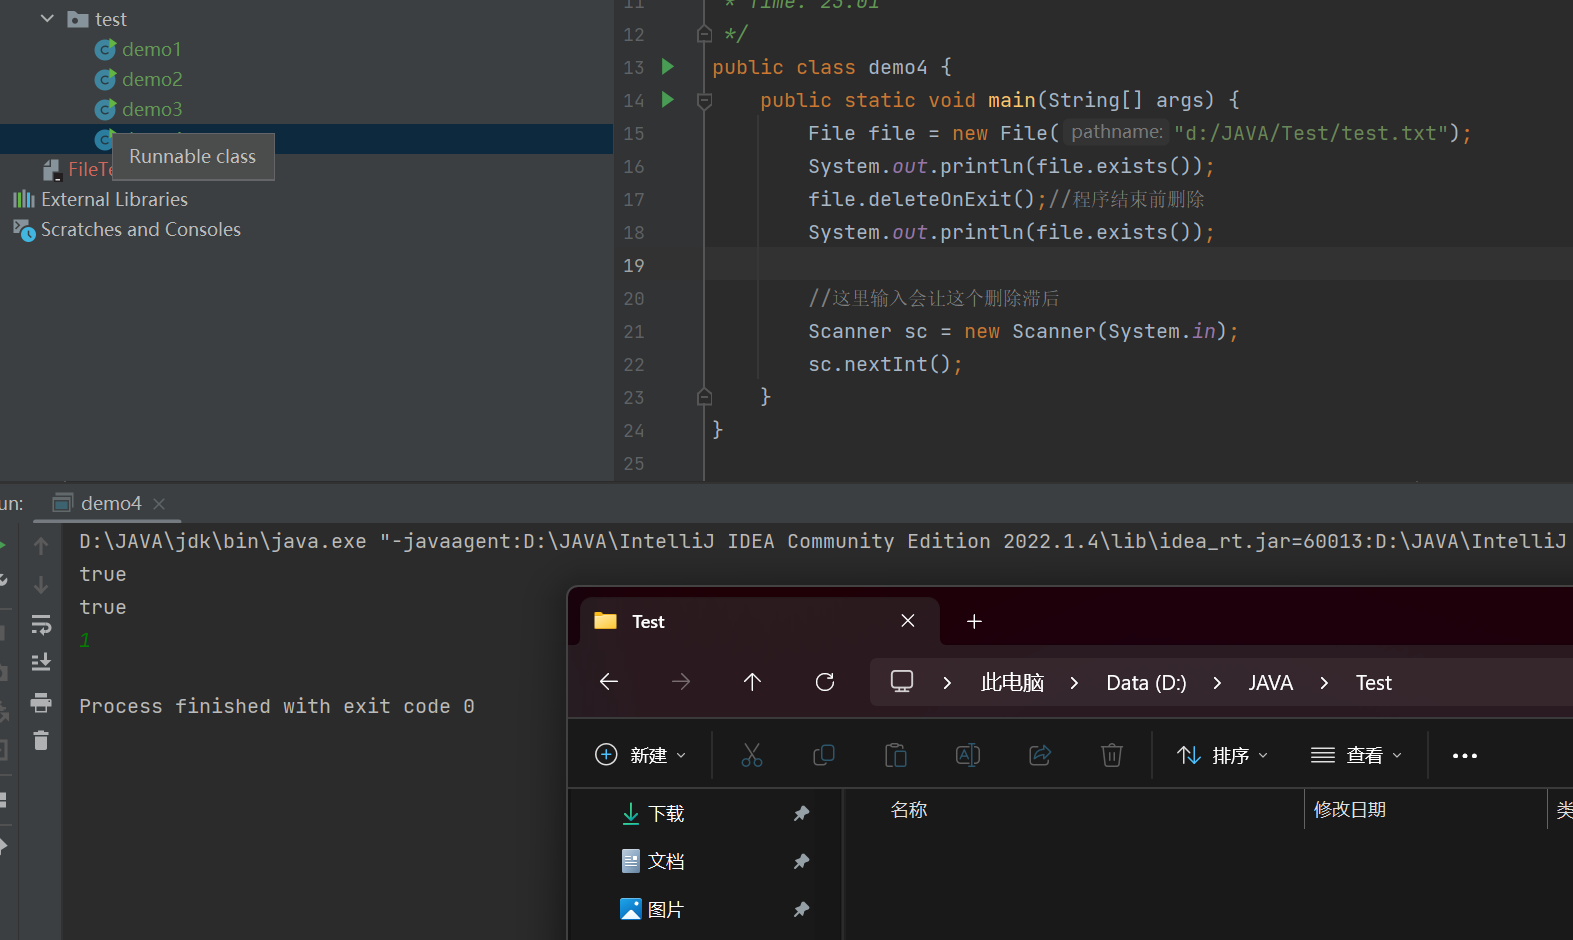Click the Paste icon in Explorer toolbar
This screenshot has width=1573, height=940.
click(896, 755)
